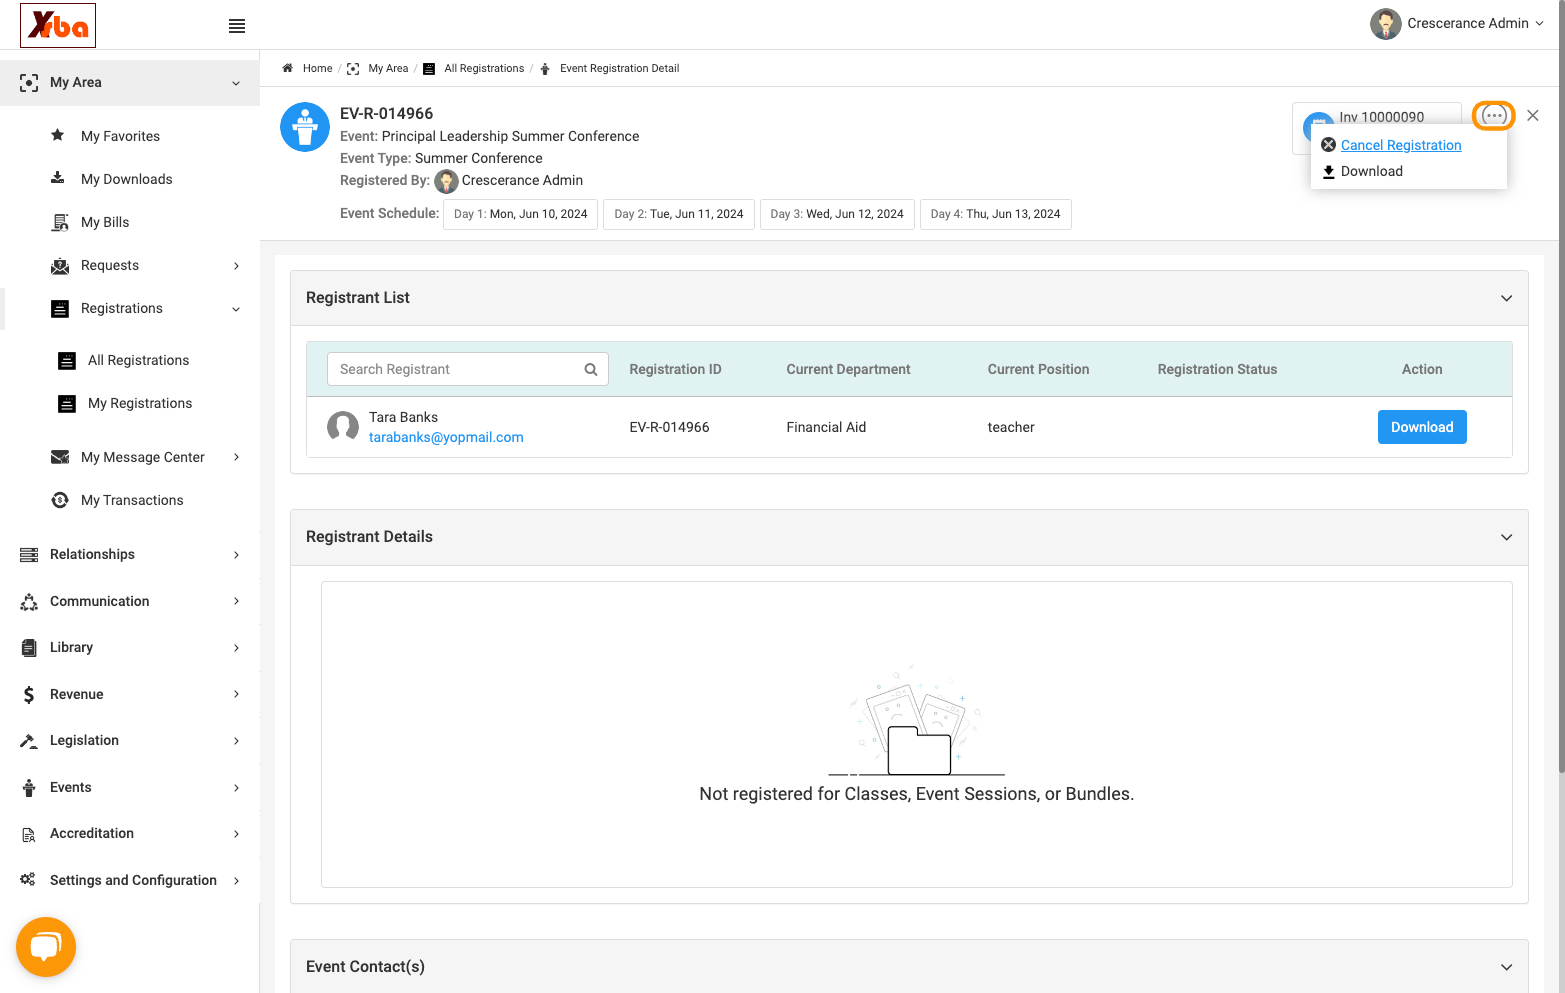Go to All Registrations breadcrumb

pos(484,68)
